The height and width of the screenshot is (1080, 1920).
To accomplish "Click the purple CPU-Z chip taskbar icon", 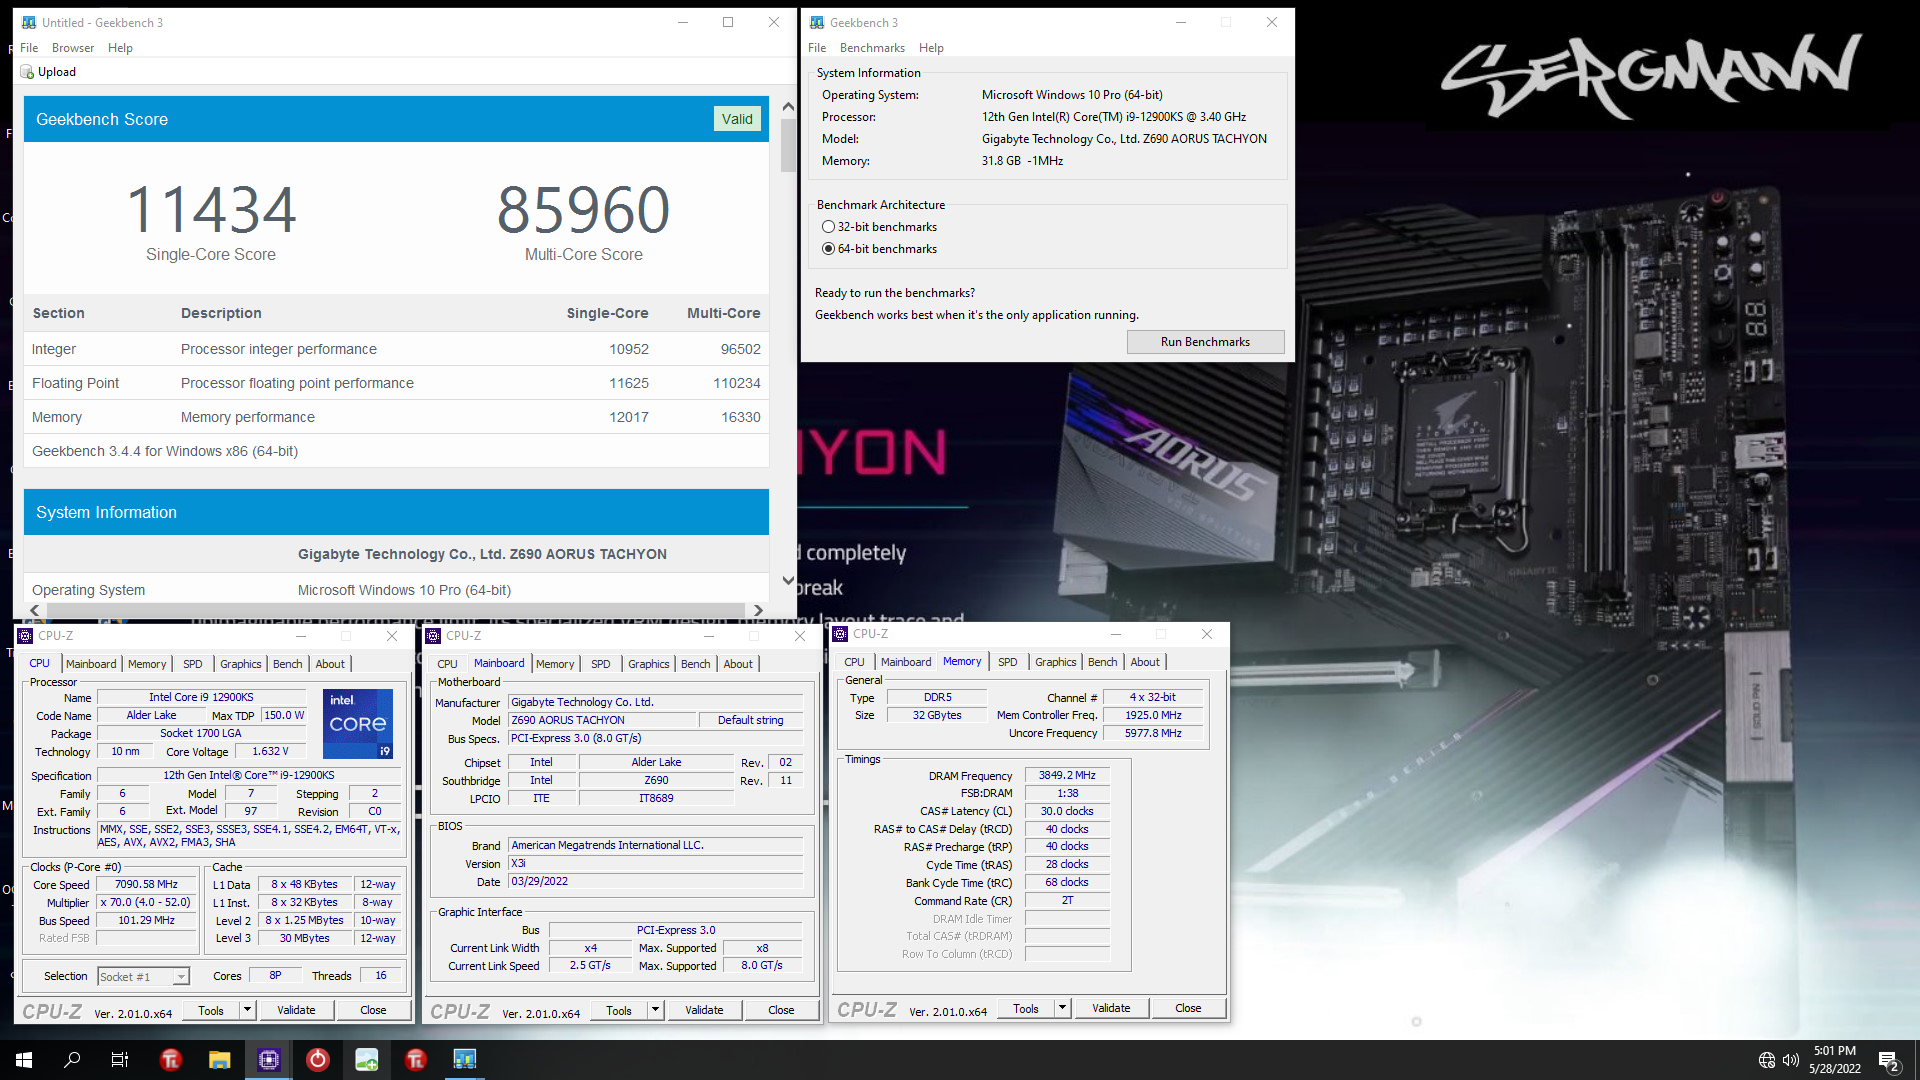I will pyautogui.click(x=268, y=1060).
